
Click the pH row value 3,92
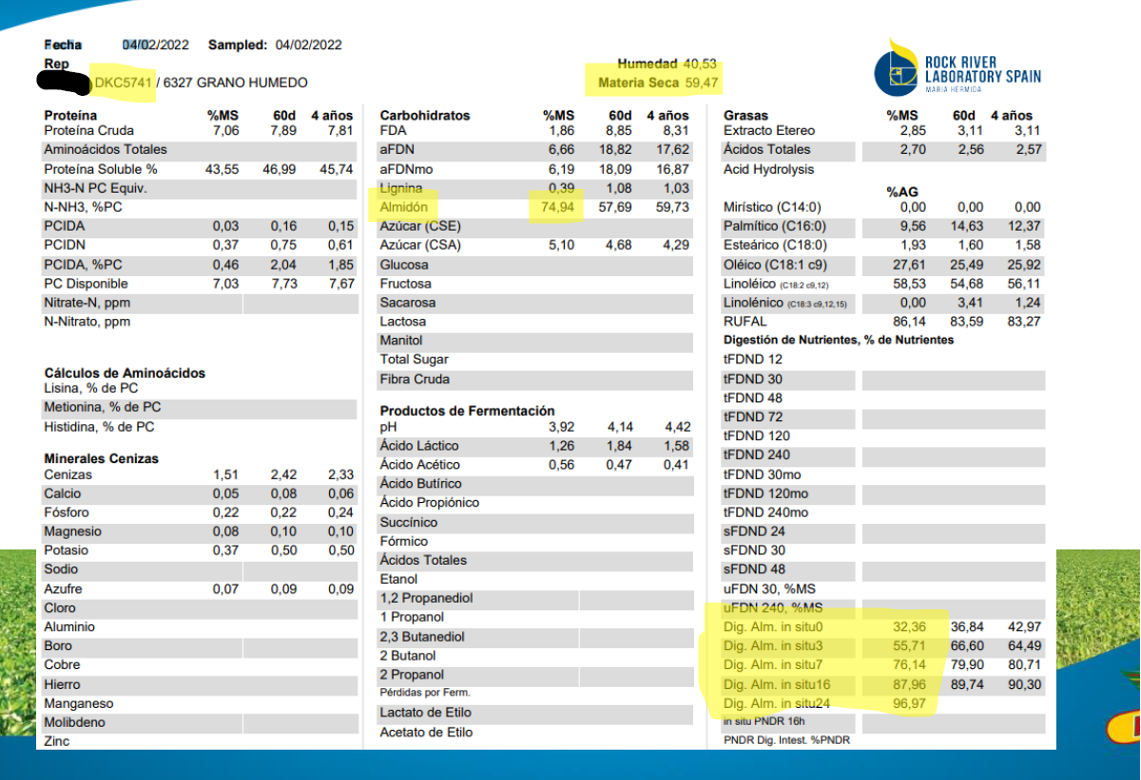coord(561,427)
